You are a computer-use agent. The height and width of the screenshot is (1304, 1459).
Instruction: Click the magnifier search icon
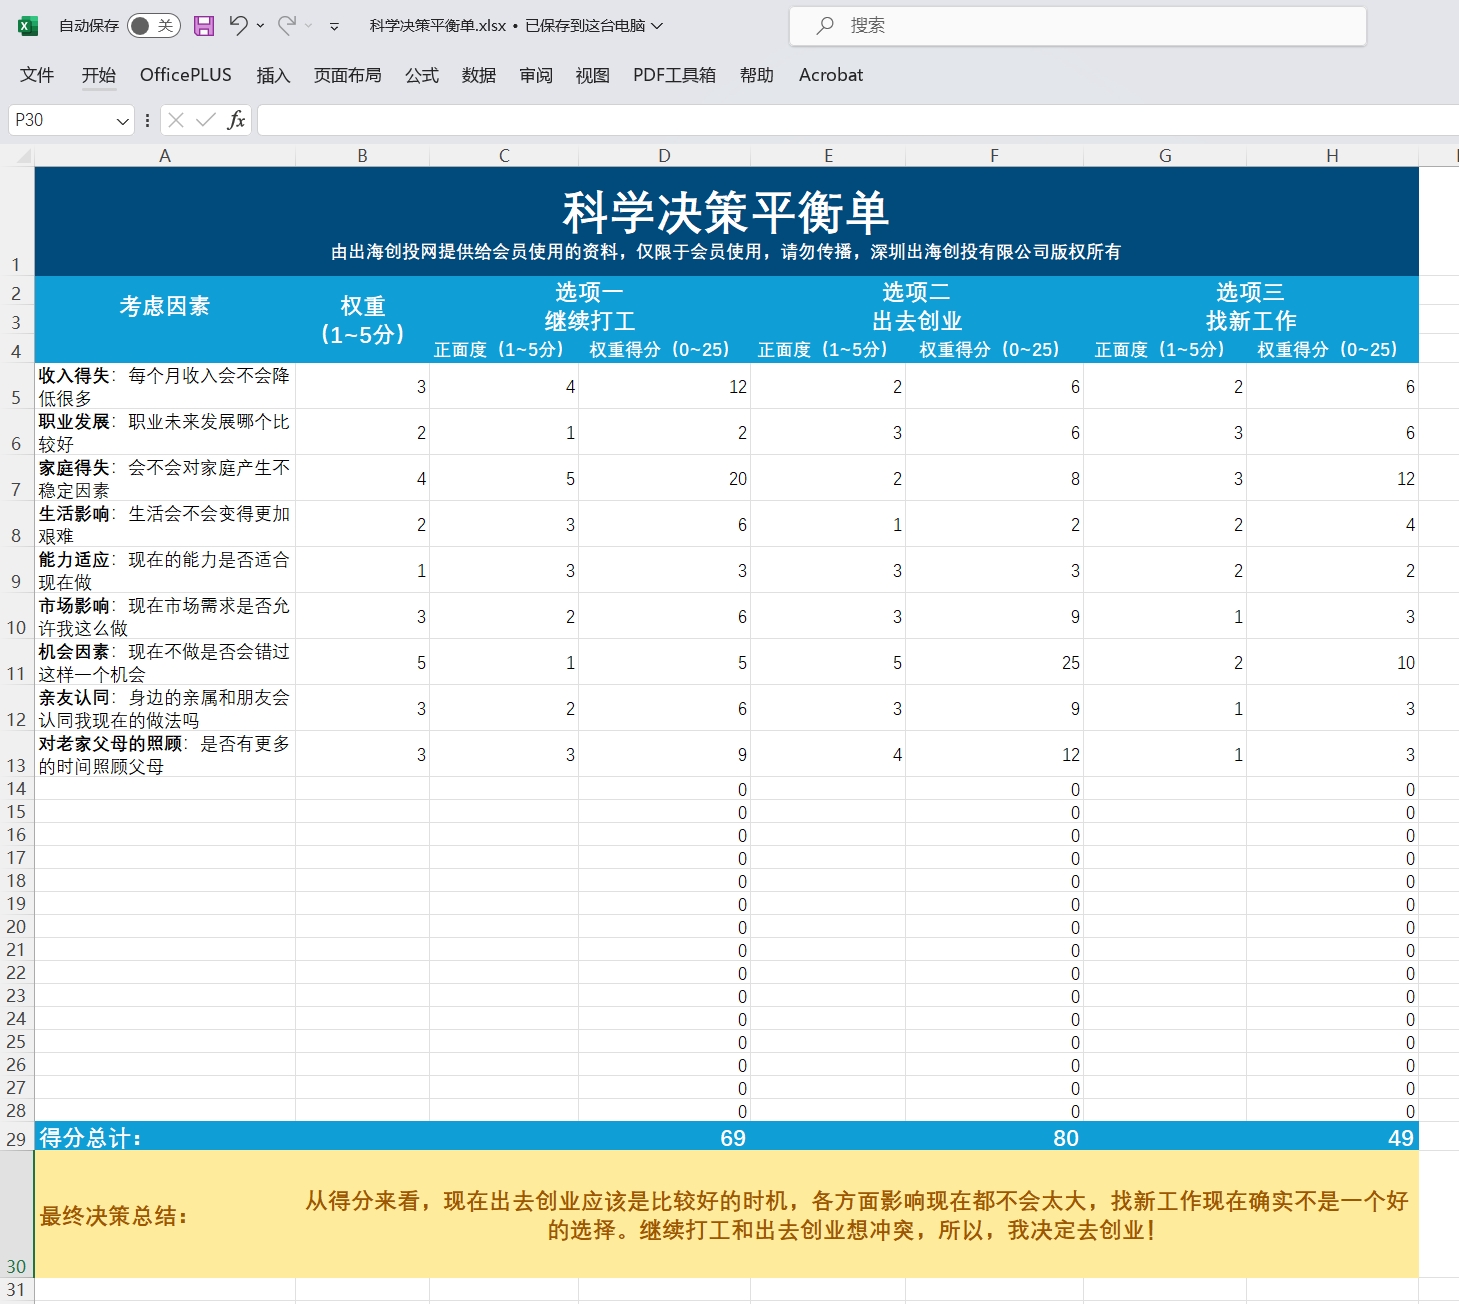click(x=825, y=26)
